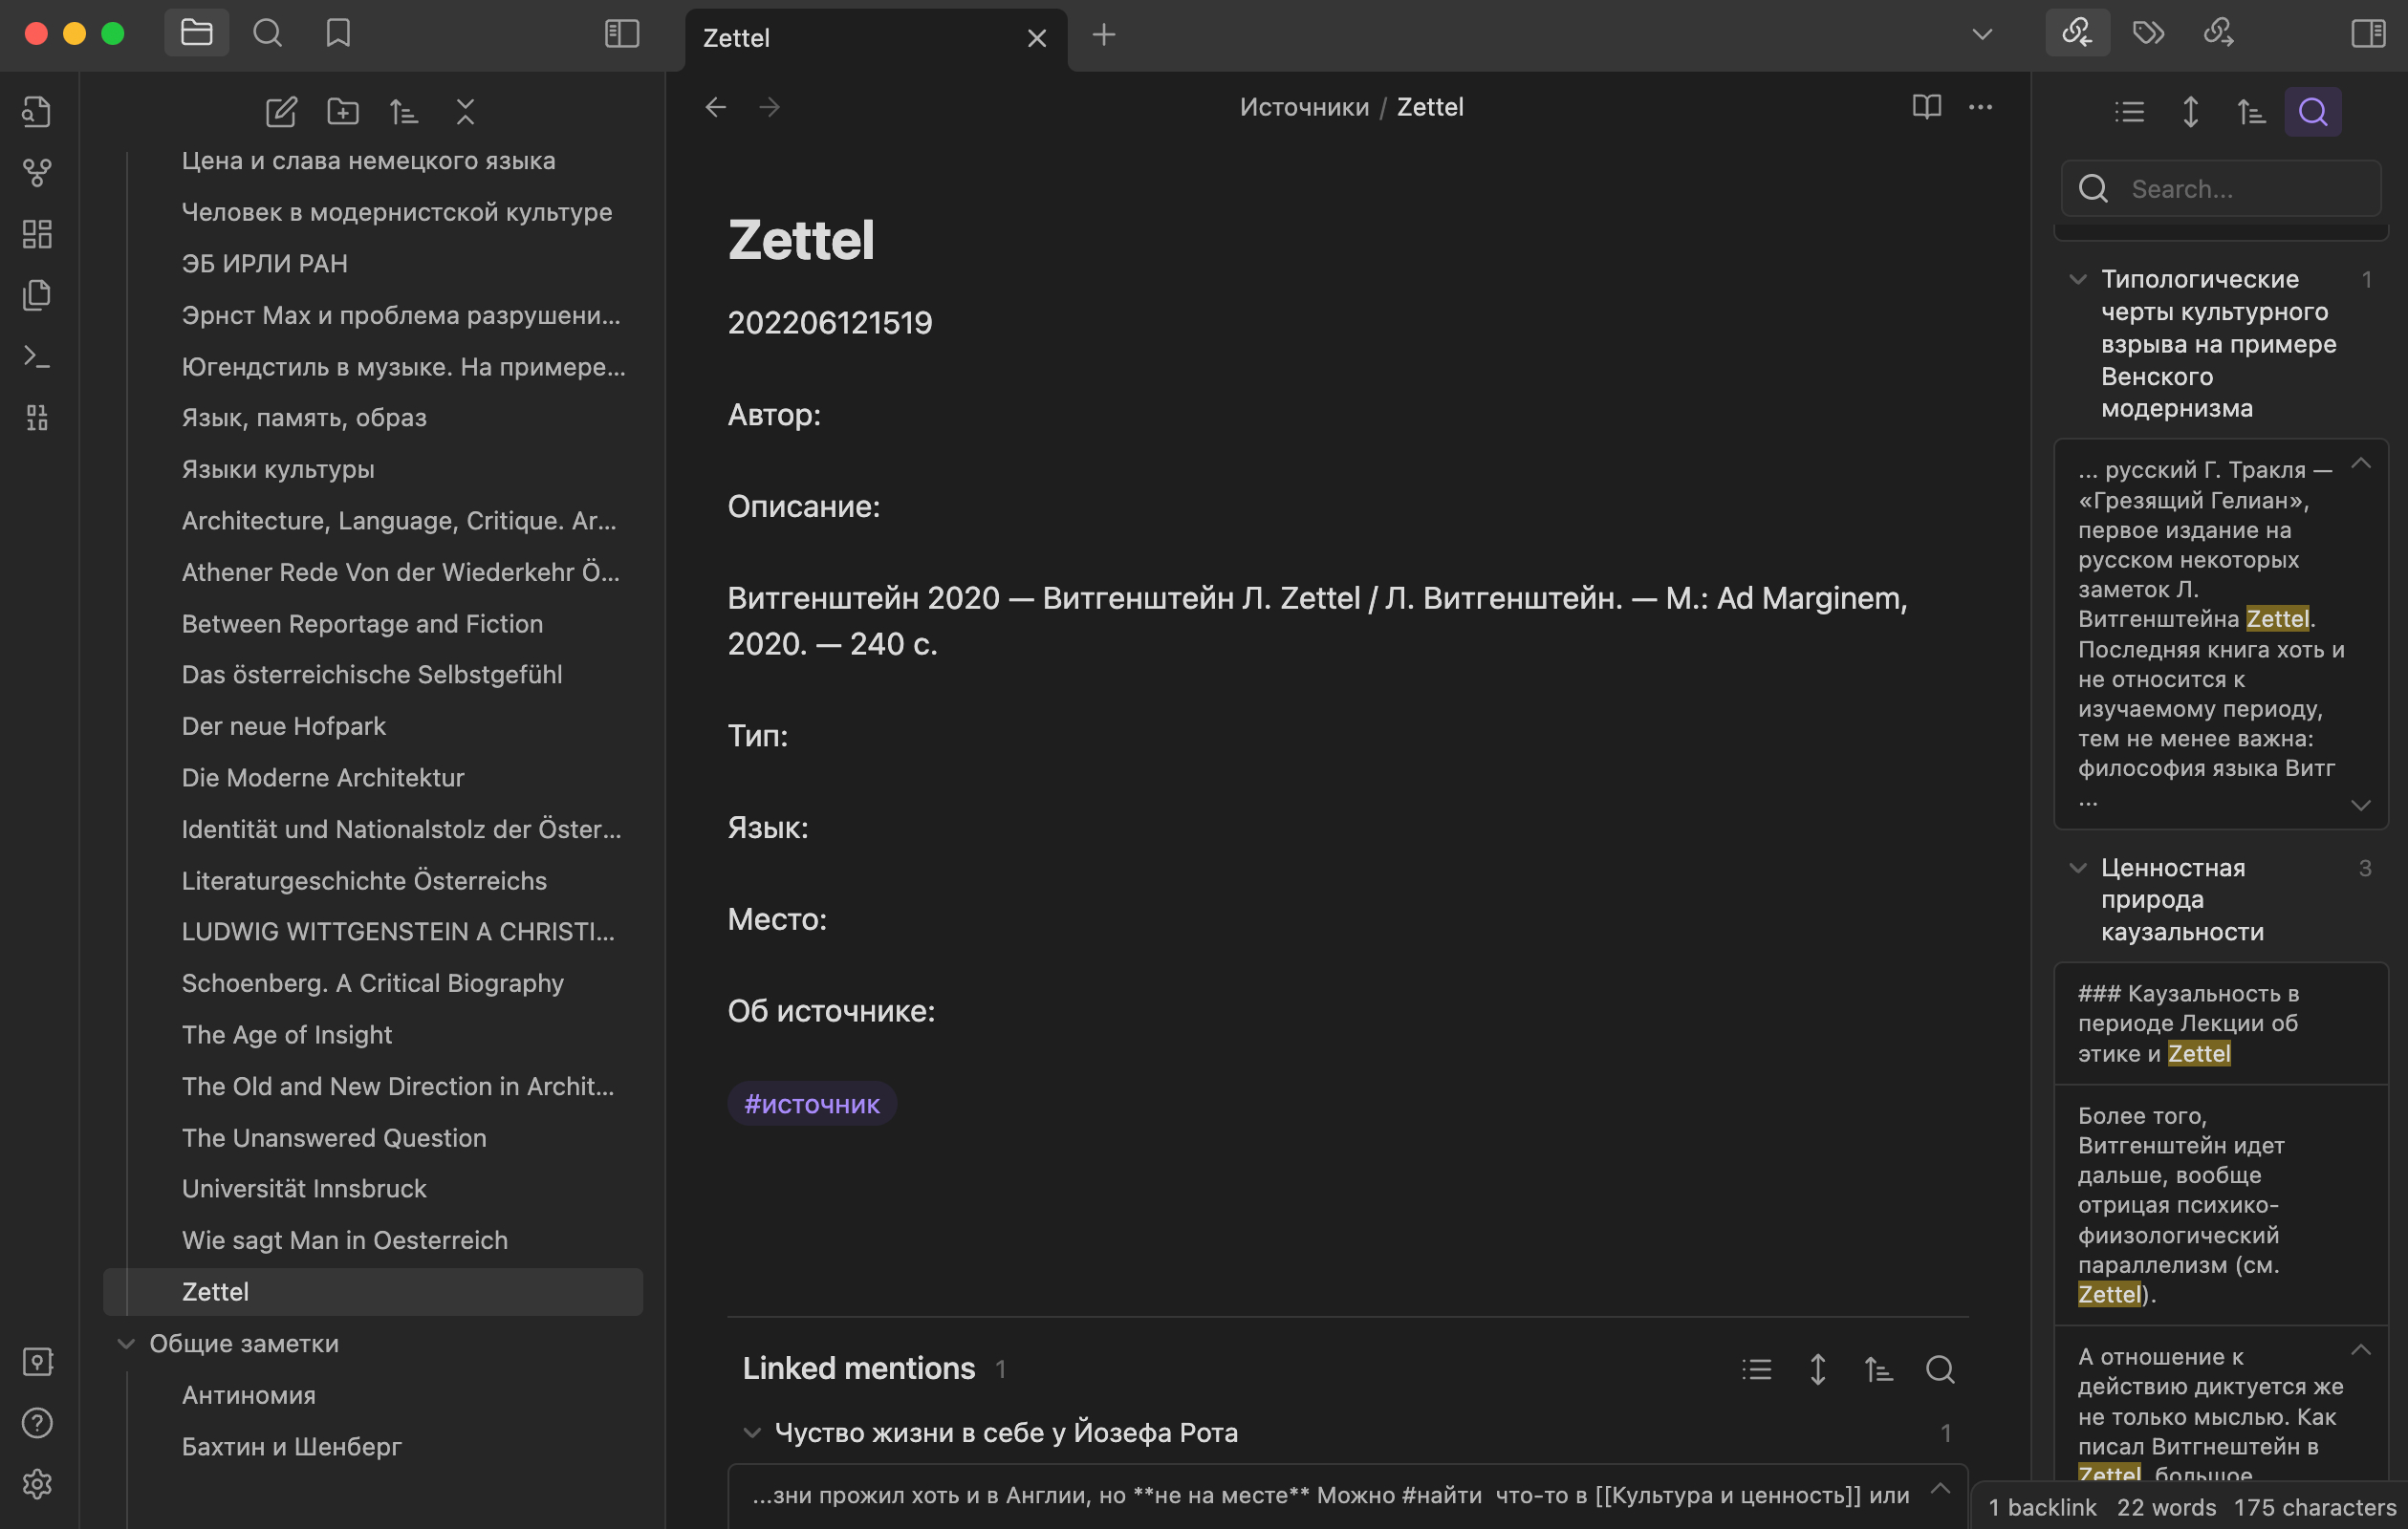Navigate back with the left arrow
This screenshot has height=1529, width=2408.
(715, 107)
